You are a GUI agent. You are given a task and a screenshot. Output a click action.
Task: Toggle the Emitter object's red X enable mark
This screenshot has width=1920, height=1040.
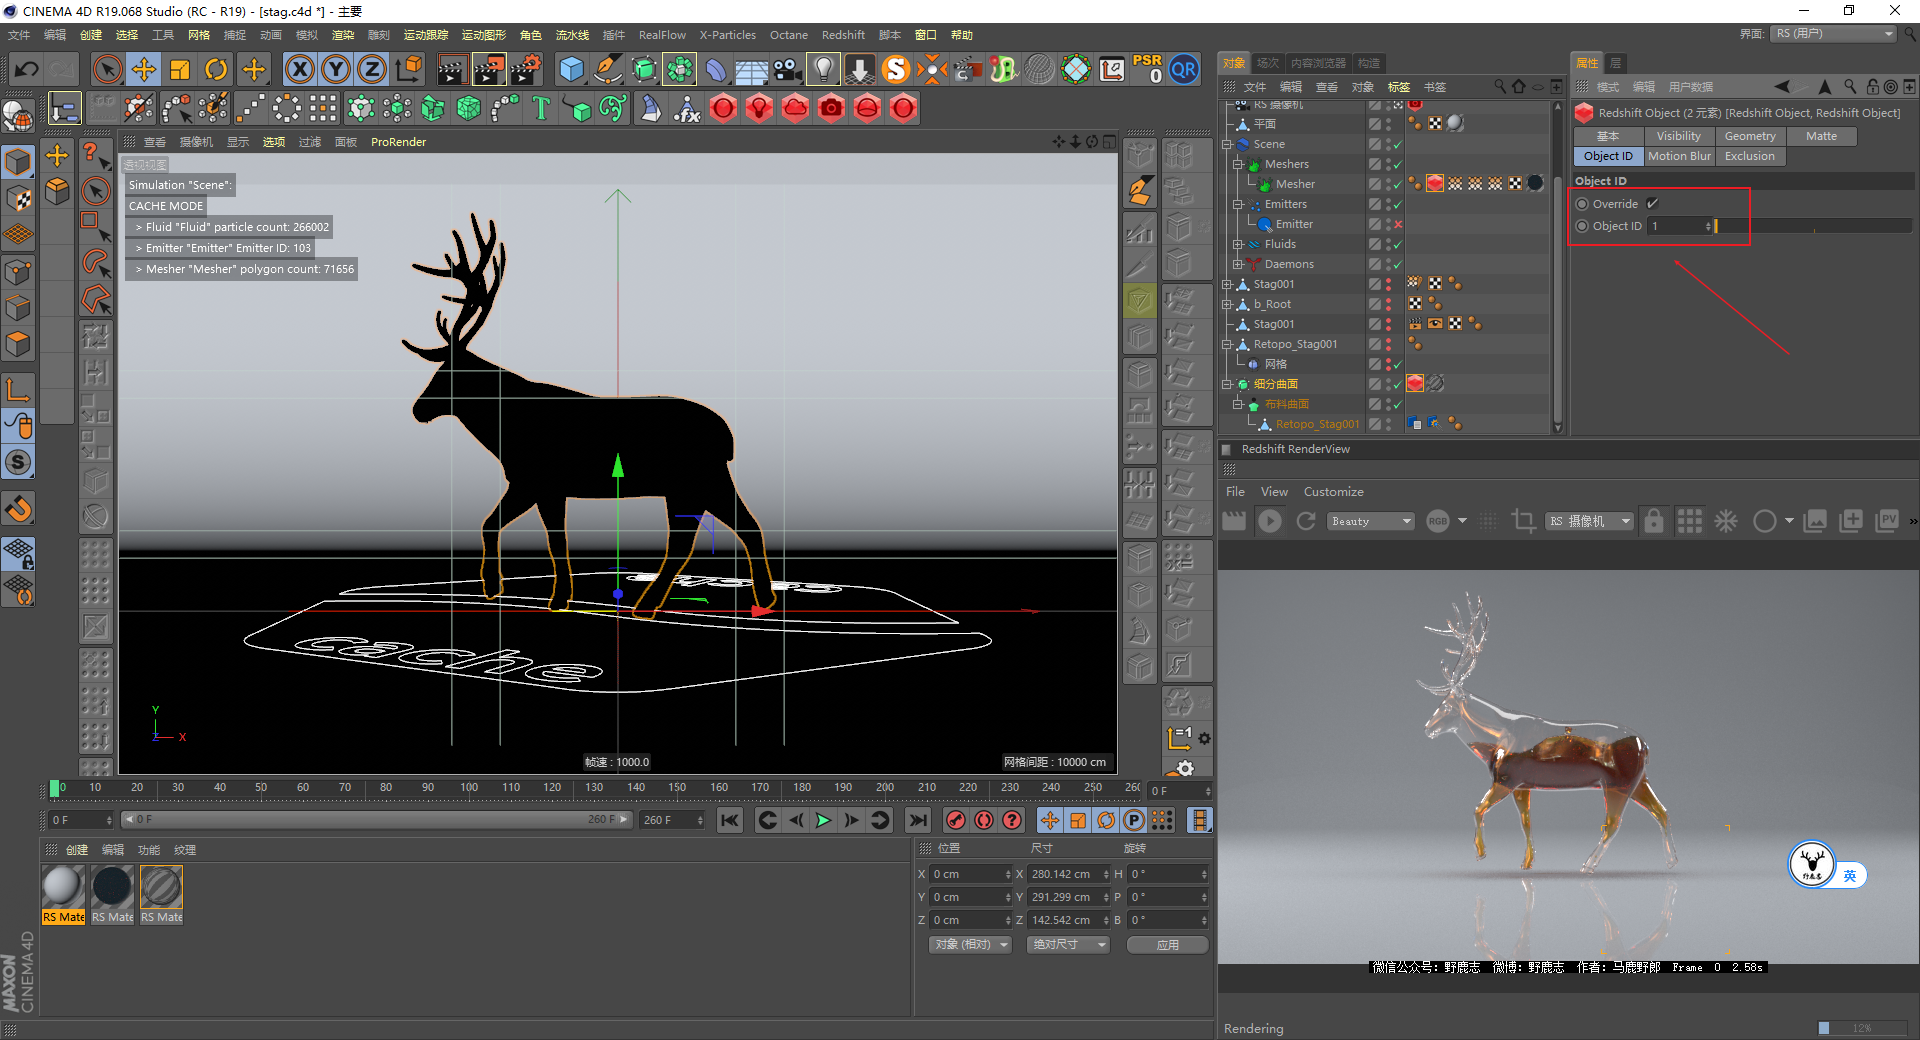click(1398, 224)
